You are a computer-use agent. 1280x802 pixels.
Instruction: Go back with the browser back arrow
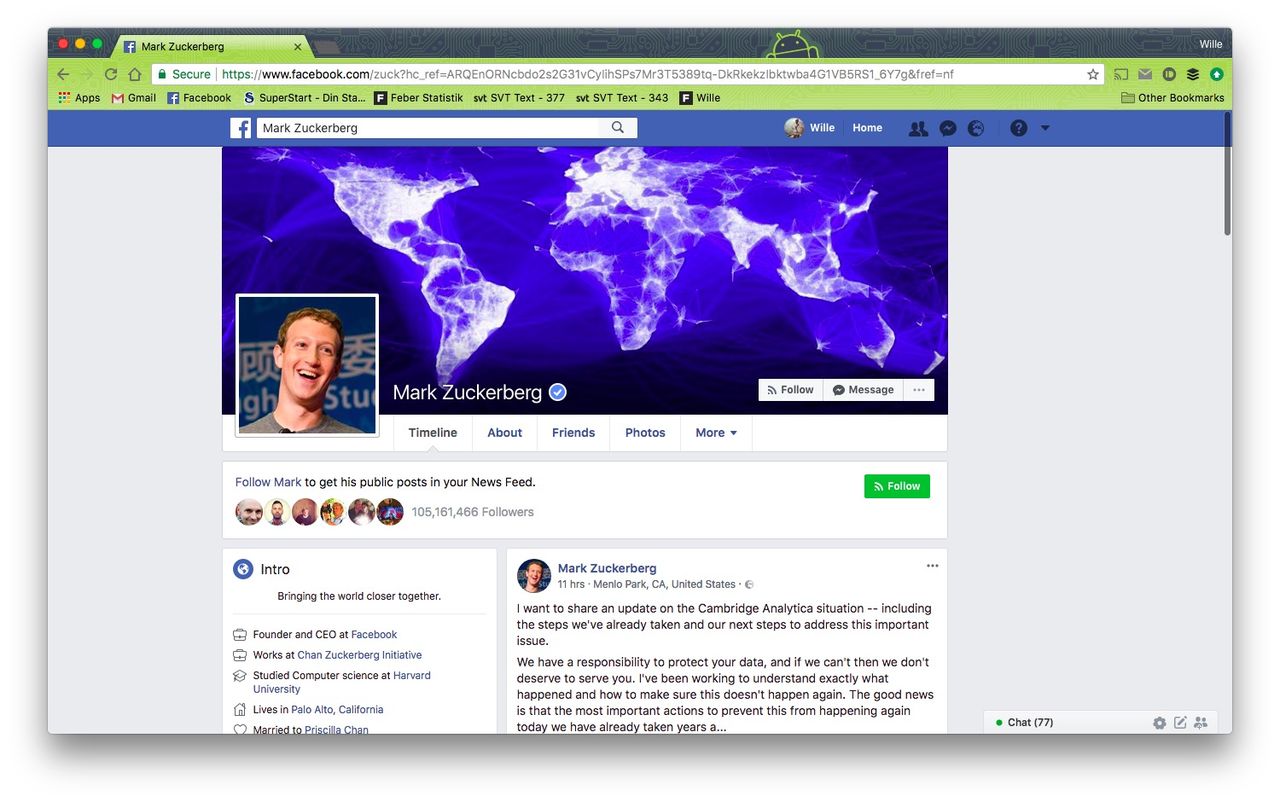tap(63, 74)
